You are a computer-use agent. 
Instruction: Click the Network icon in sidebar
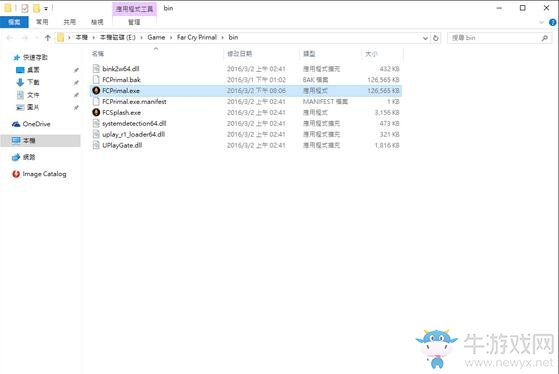pyautogui.click(x=16, y=157)
